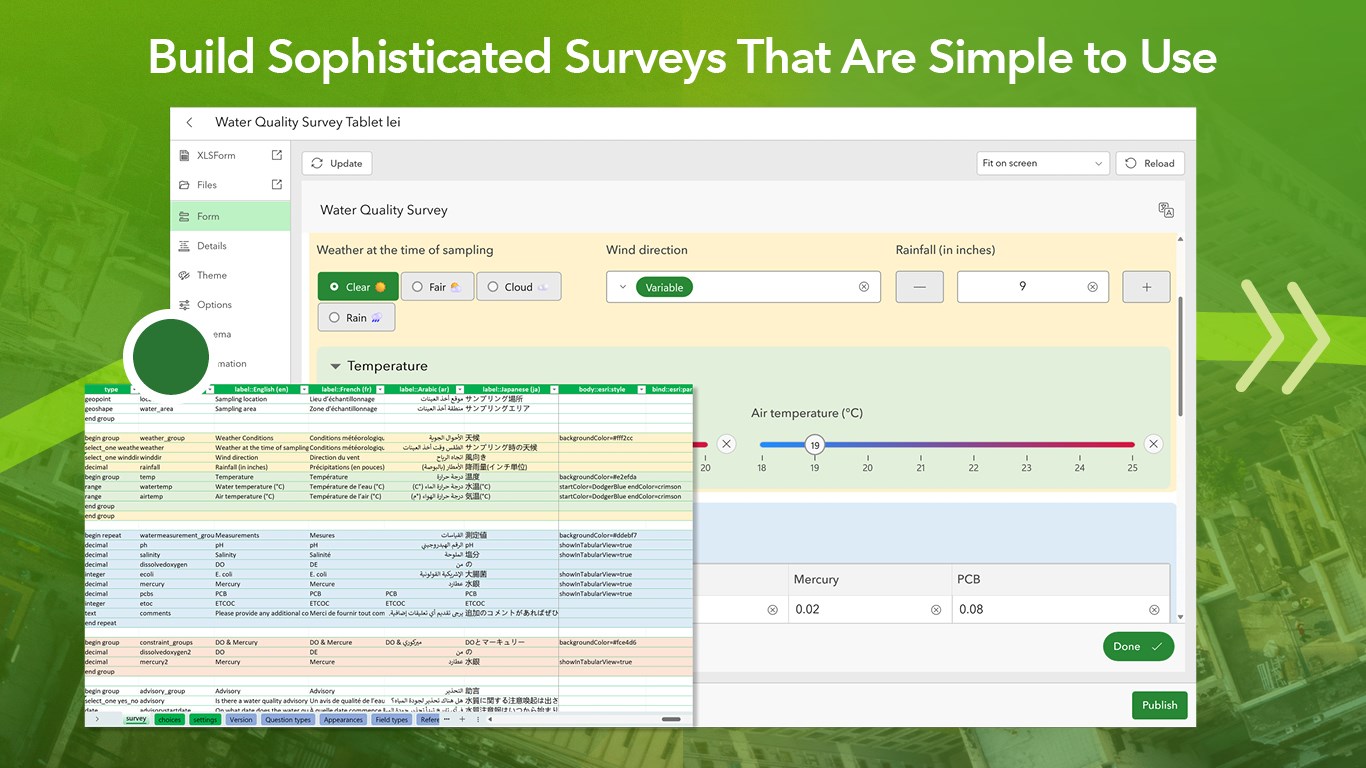The width and height of the screenshot is (1366, 768).
Task: Collapse the Temperature group
Action: coord(336,366)
